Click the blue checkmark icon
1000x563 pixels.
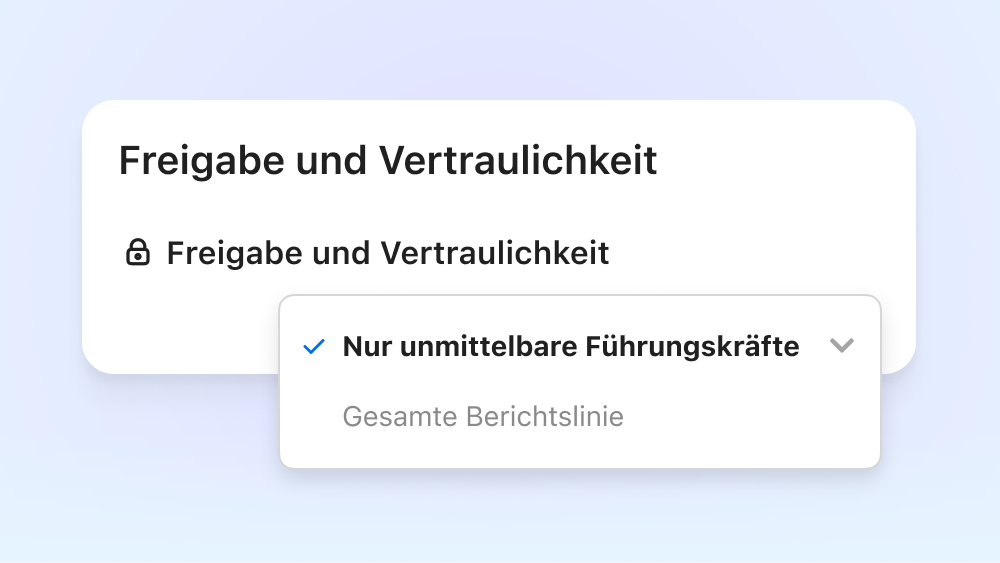314,347
